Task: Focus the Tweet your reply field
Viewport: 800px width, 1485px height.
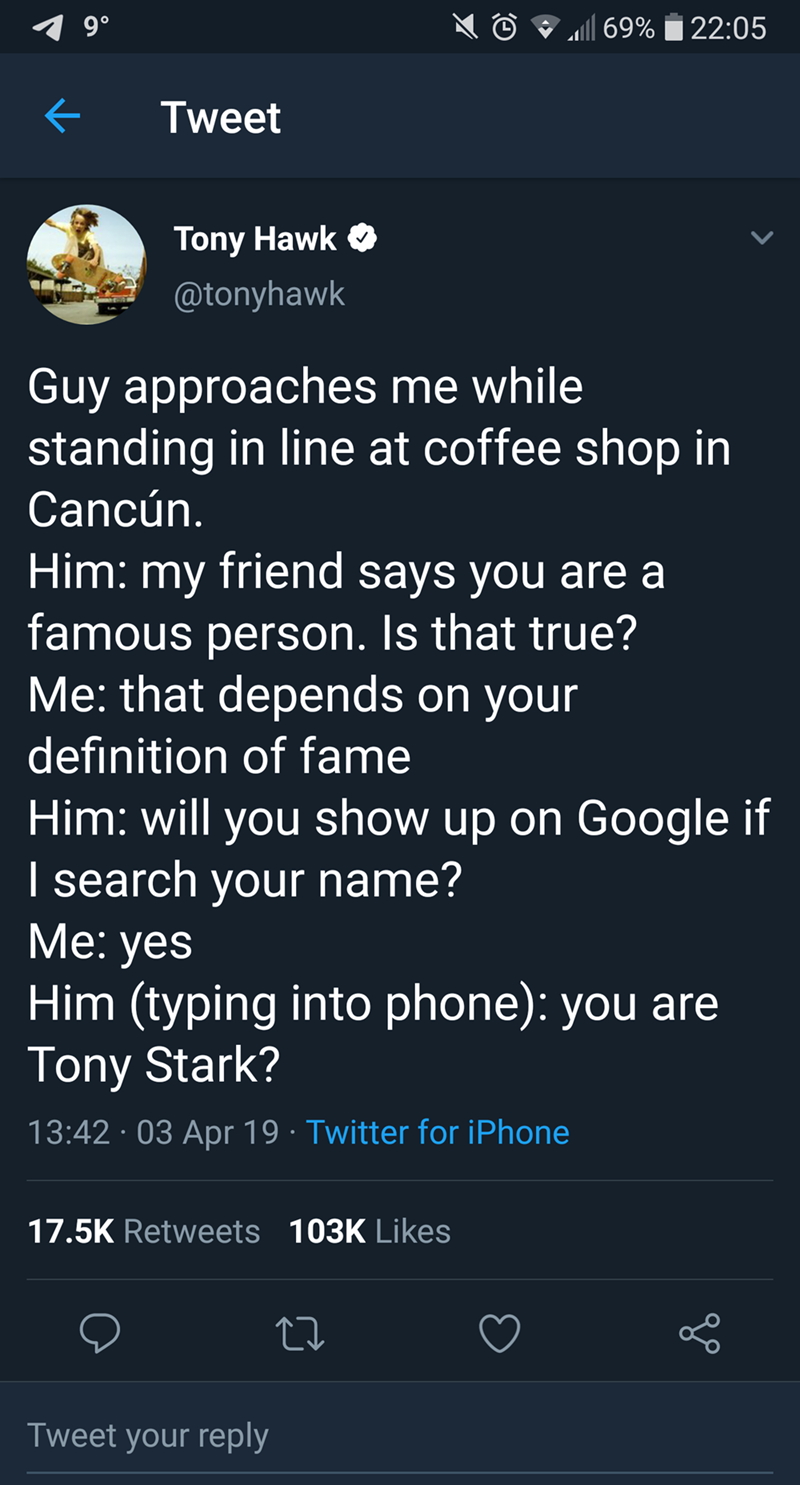Action: pyautogui.click(x=400, y=1436)
